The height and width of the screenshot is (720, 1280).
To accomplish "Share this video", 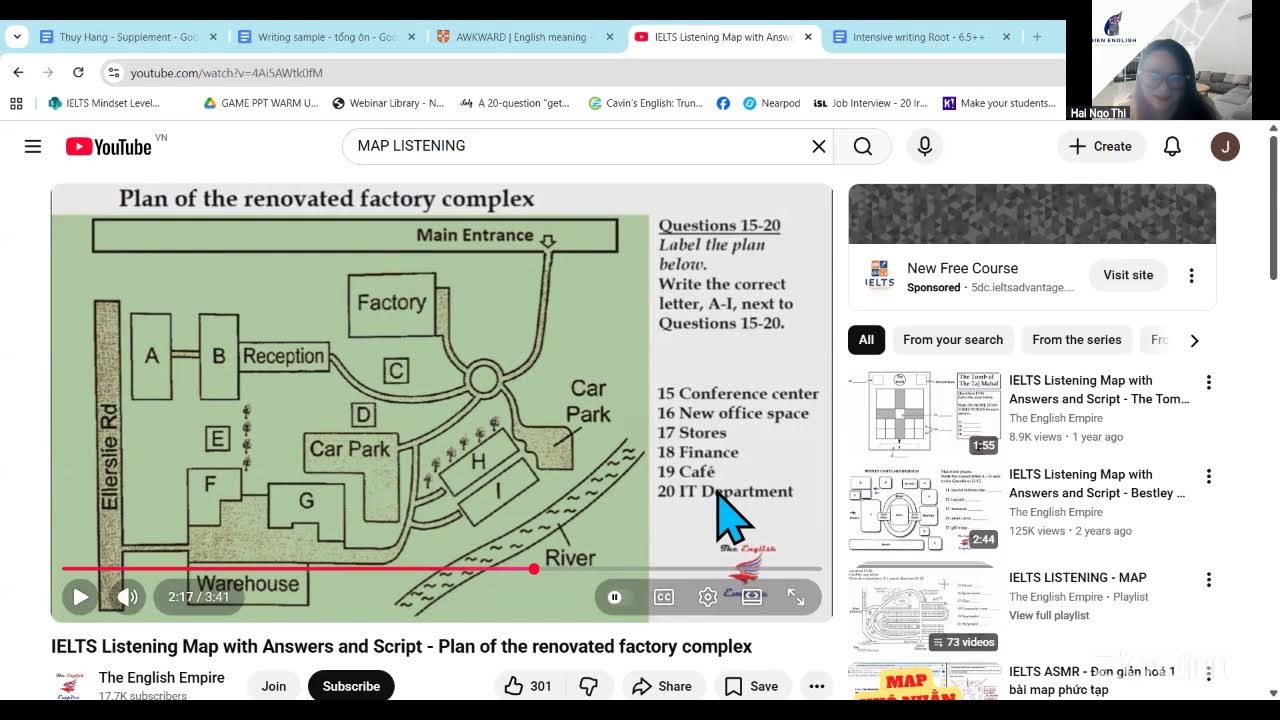I will click(662, 686).
